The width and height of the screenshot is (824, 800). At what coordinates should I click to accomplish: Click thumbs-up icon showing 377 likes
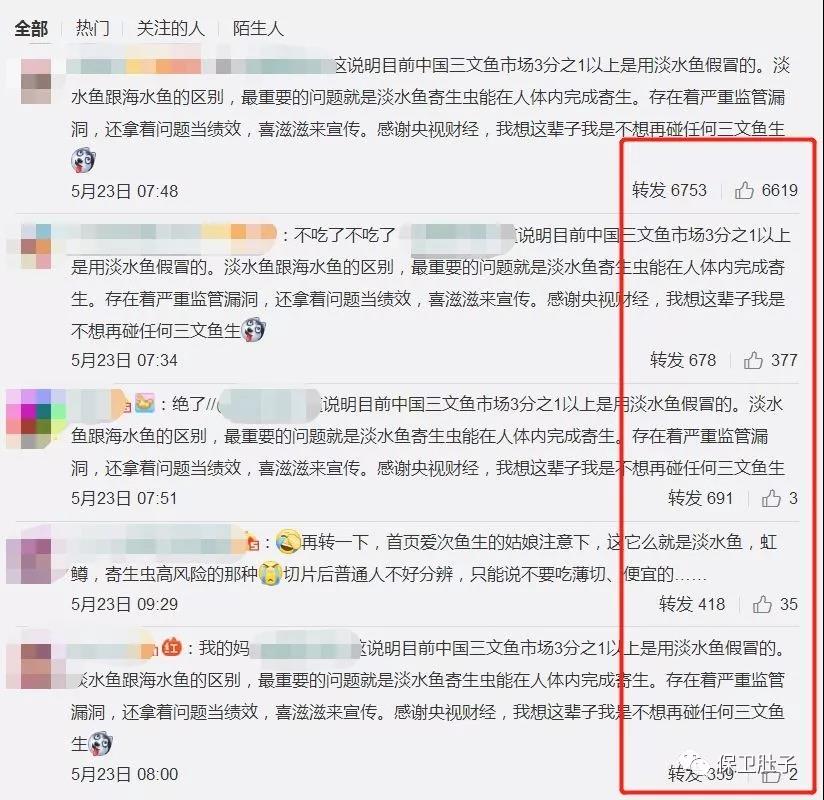pyautogui.click(x=753, y=360)
